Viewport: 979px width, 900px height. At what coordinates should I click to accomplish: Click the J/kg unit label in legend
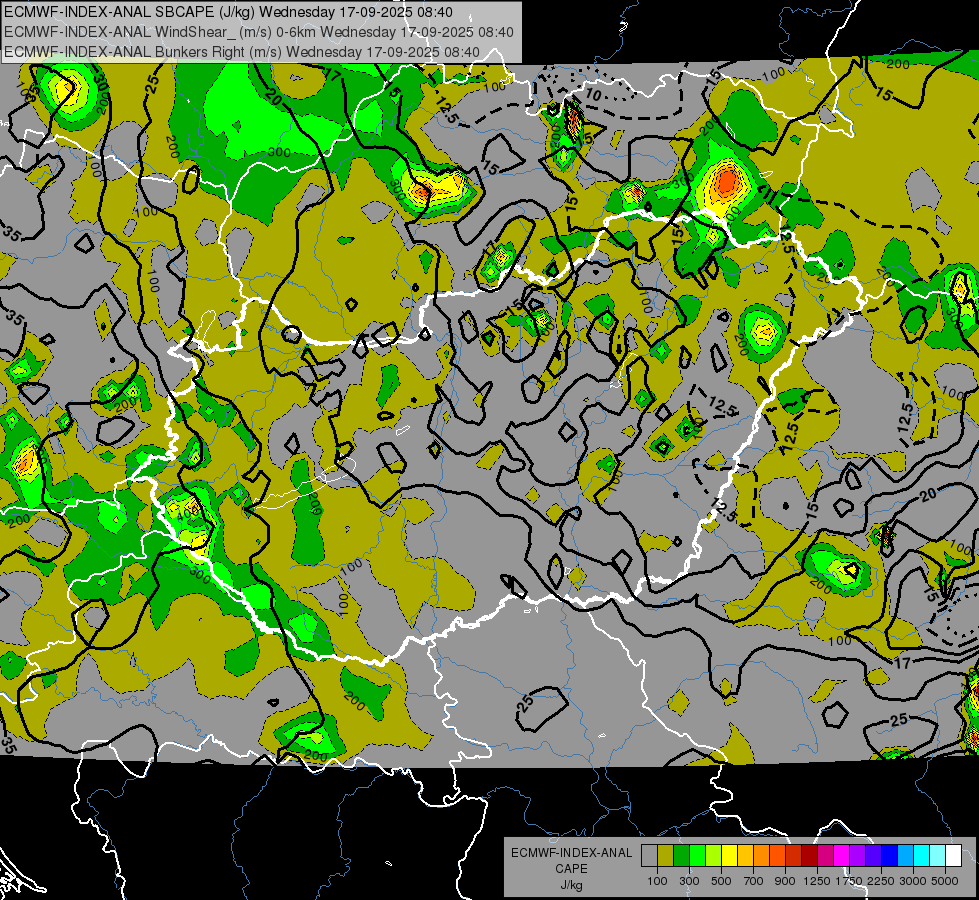click(571, 885)
